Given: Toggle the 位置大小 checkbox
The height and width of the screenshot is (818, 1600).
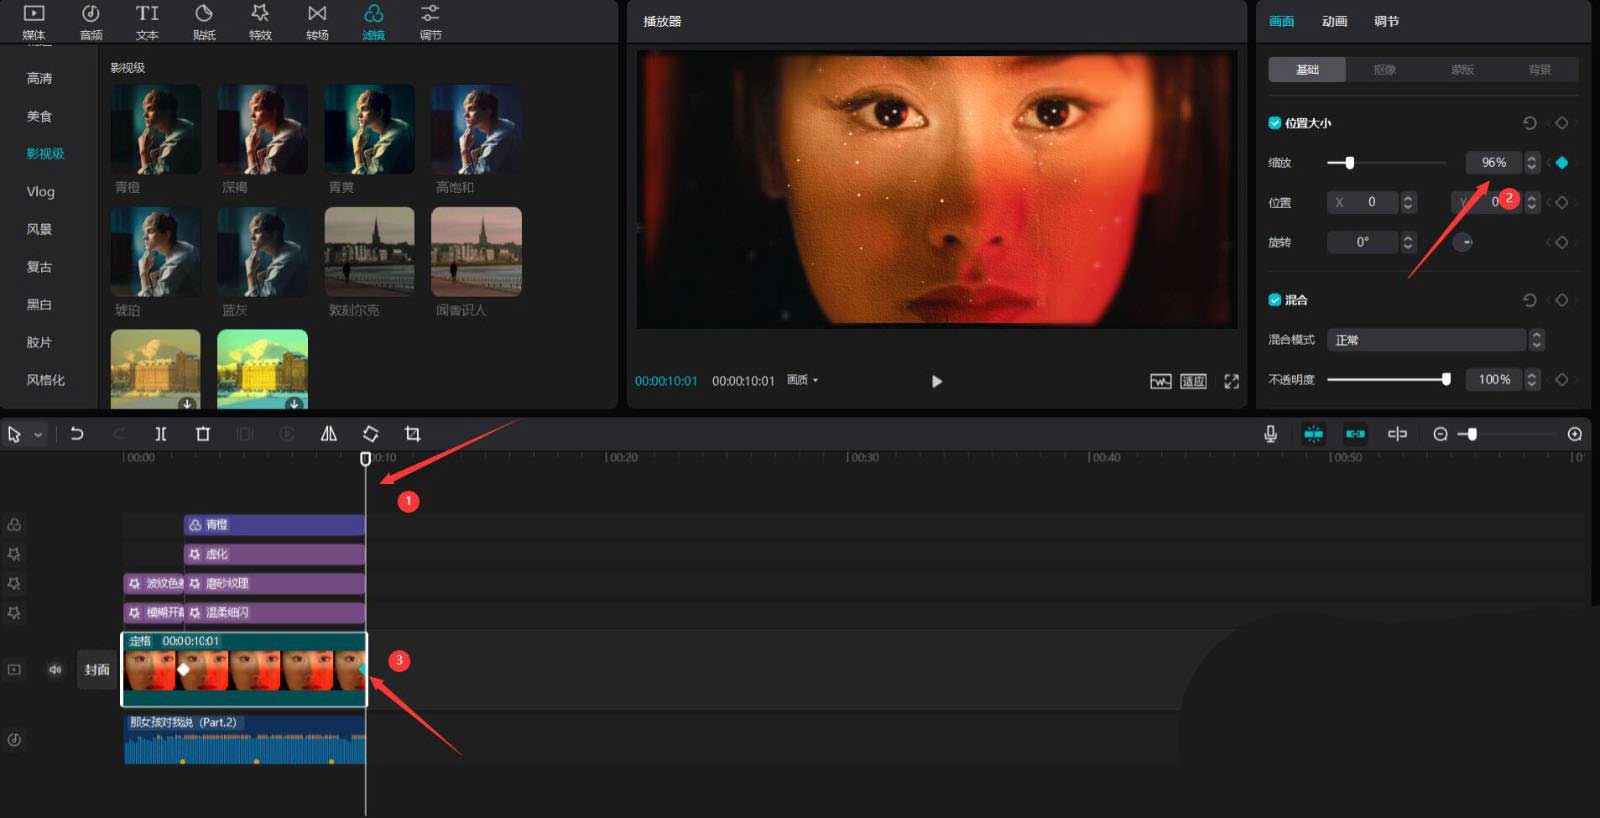Looking at the screenshot, I should pos(1274,123).
